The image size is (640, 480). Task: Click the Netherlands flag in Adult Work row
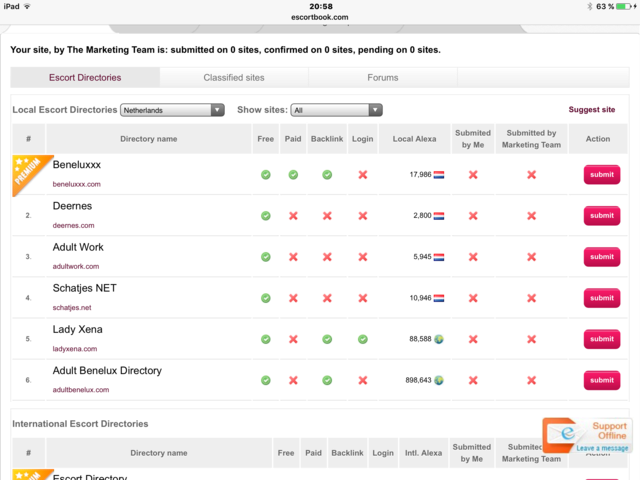[x=439, y=257]
